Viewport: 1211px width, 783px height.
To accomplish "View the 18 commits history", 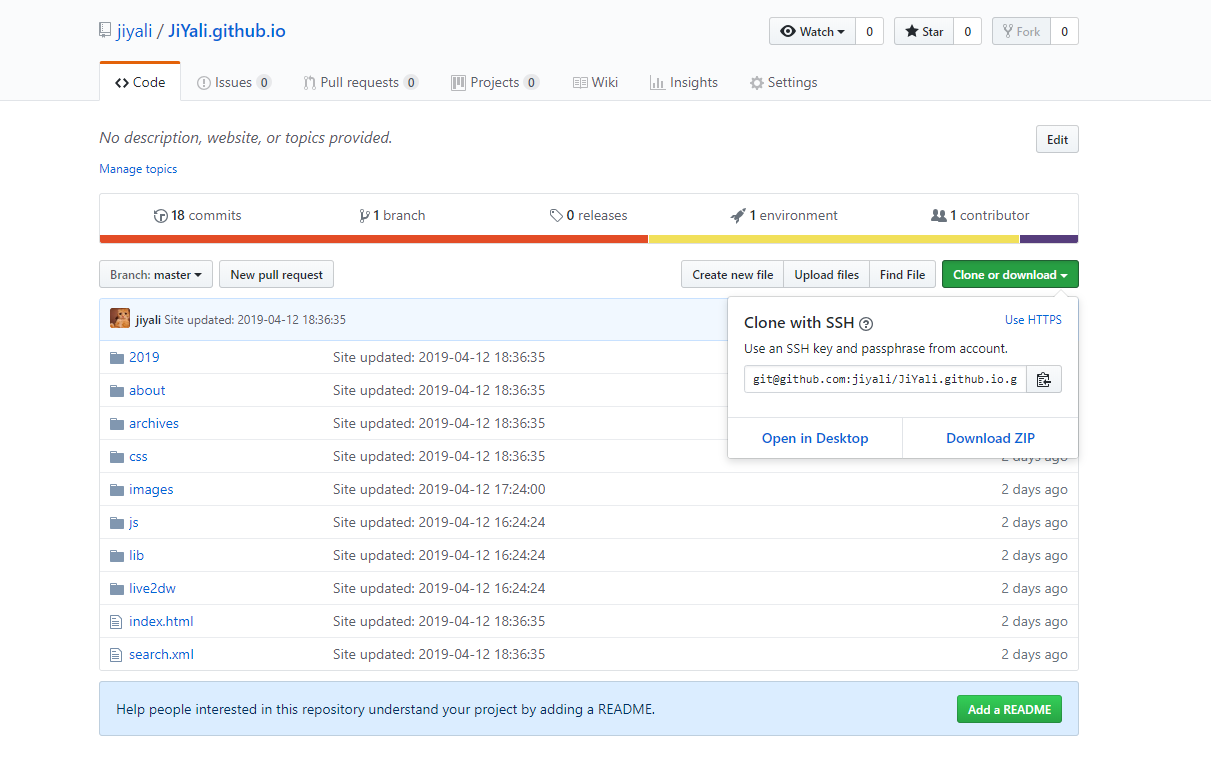I will [197, 215].
